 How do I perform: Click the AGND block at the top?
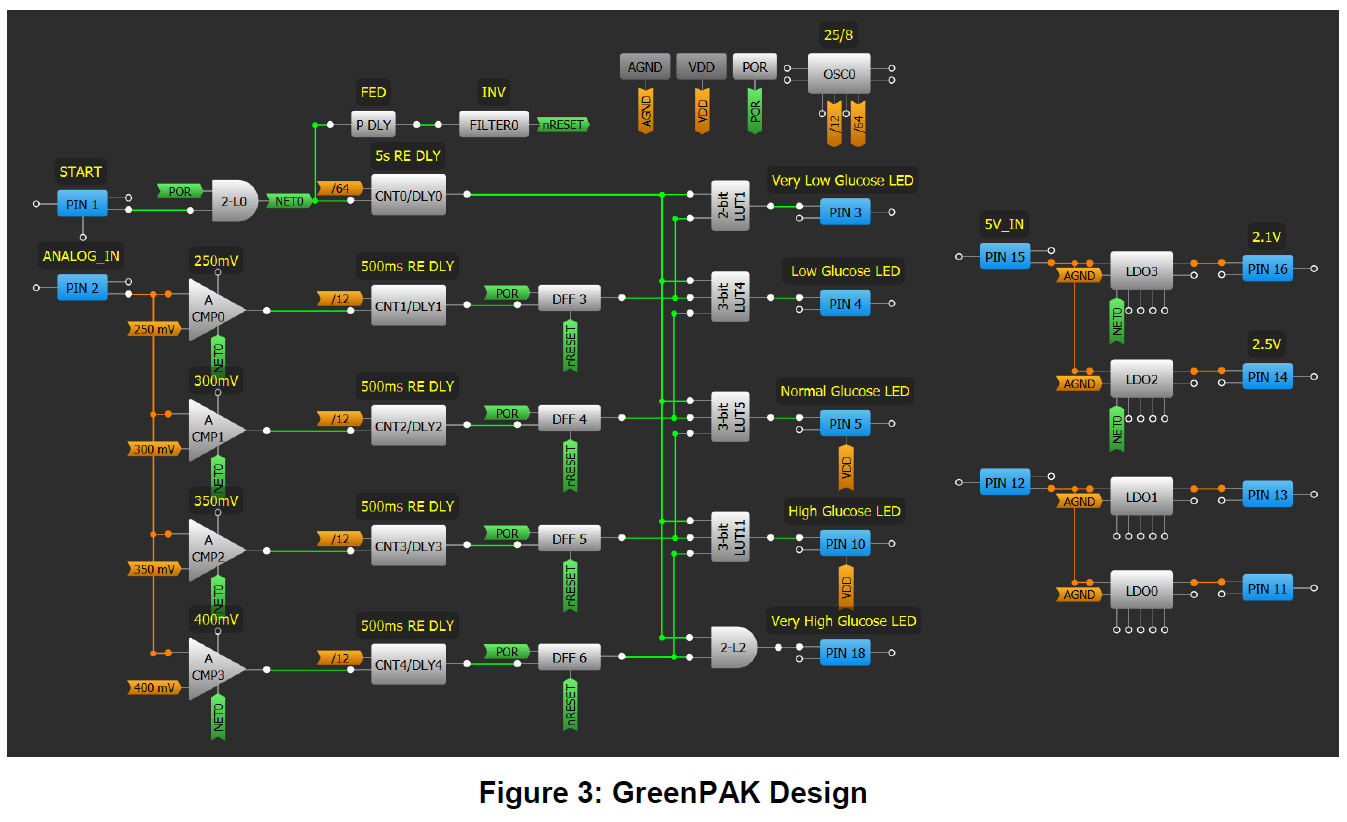pyautogui.click(x=645, y=67)
